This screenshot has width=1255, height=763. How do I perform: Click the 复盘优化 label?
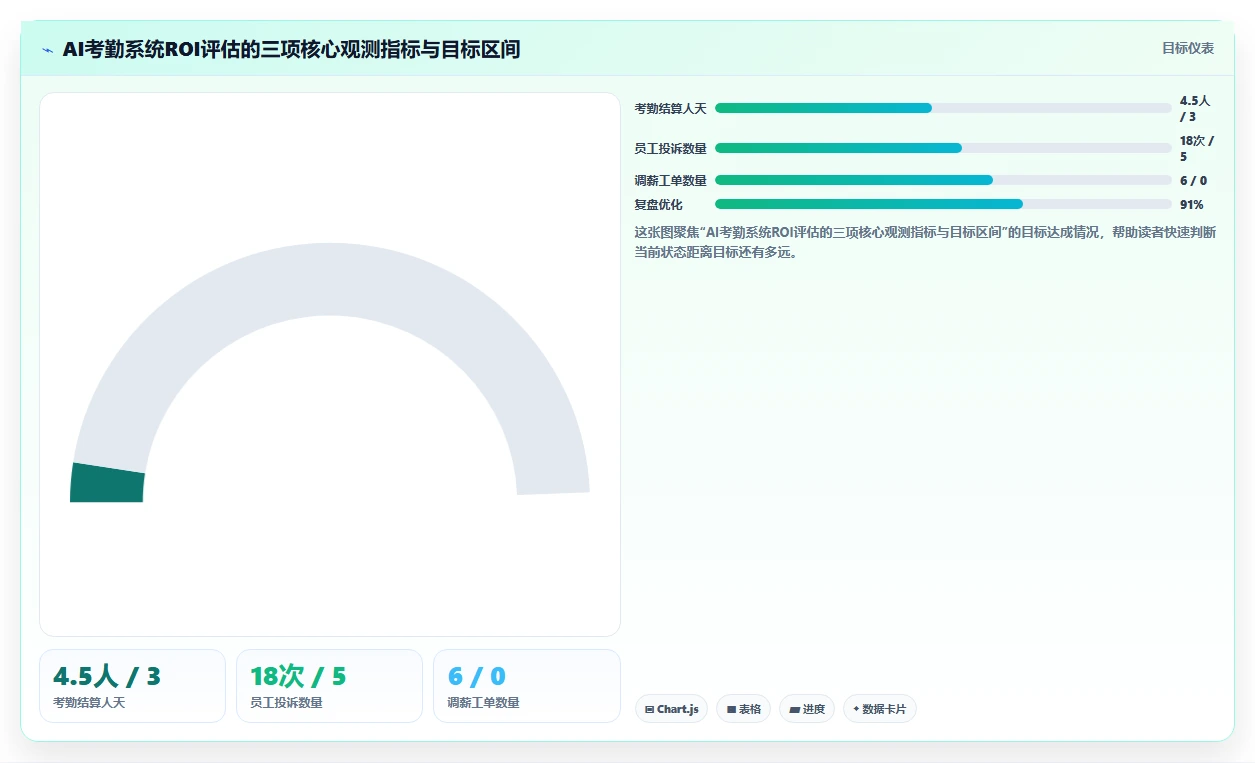pos(658,204)
